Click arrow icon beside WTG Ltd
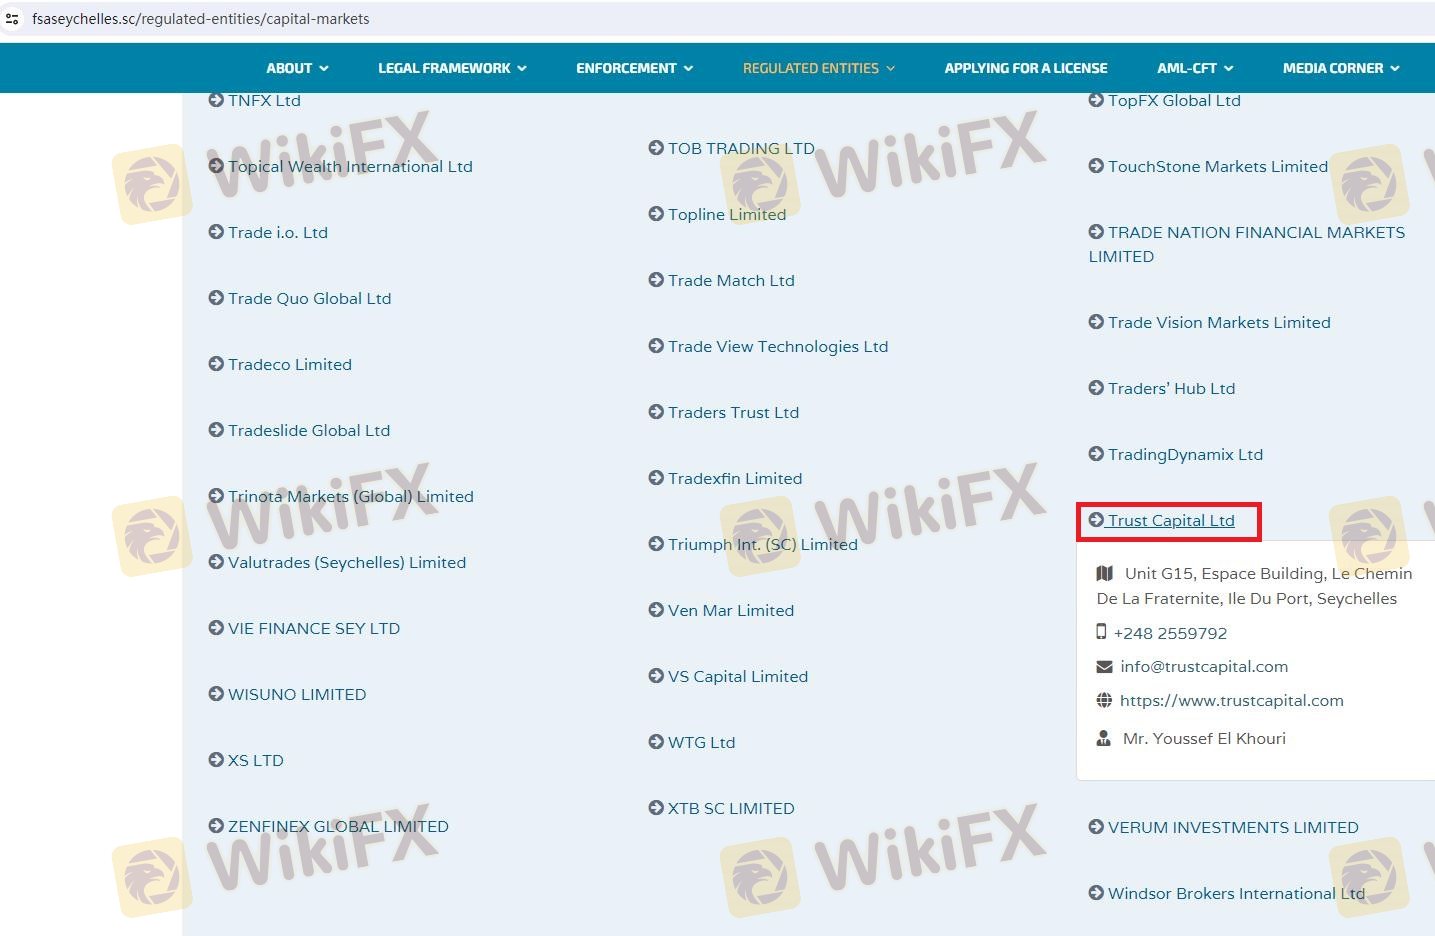Viewport: 1435px width, 936px height. point(656,742)
